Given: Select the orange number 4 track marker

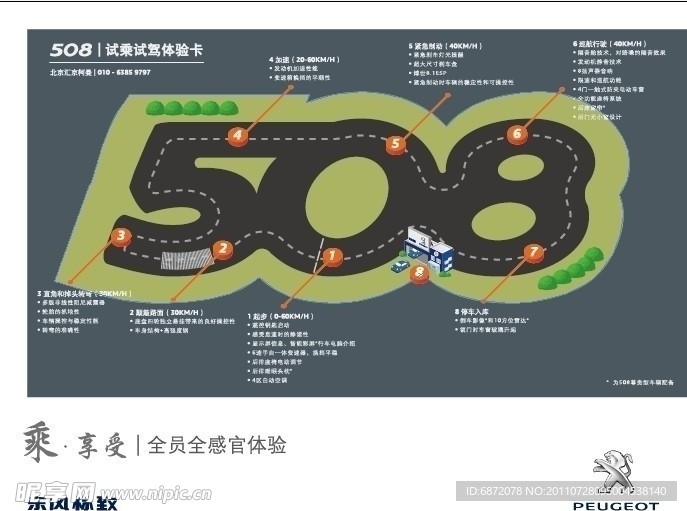Looking at the screenshot, I should click(237, 136).
